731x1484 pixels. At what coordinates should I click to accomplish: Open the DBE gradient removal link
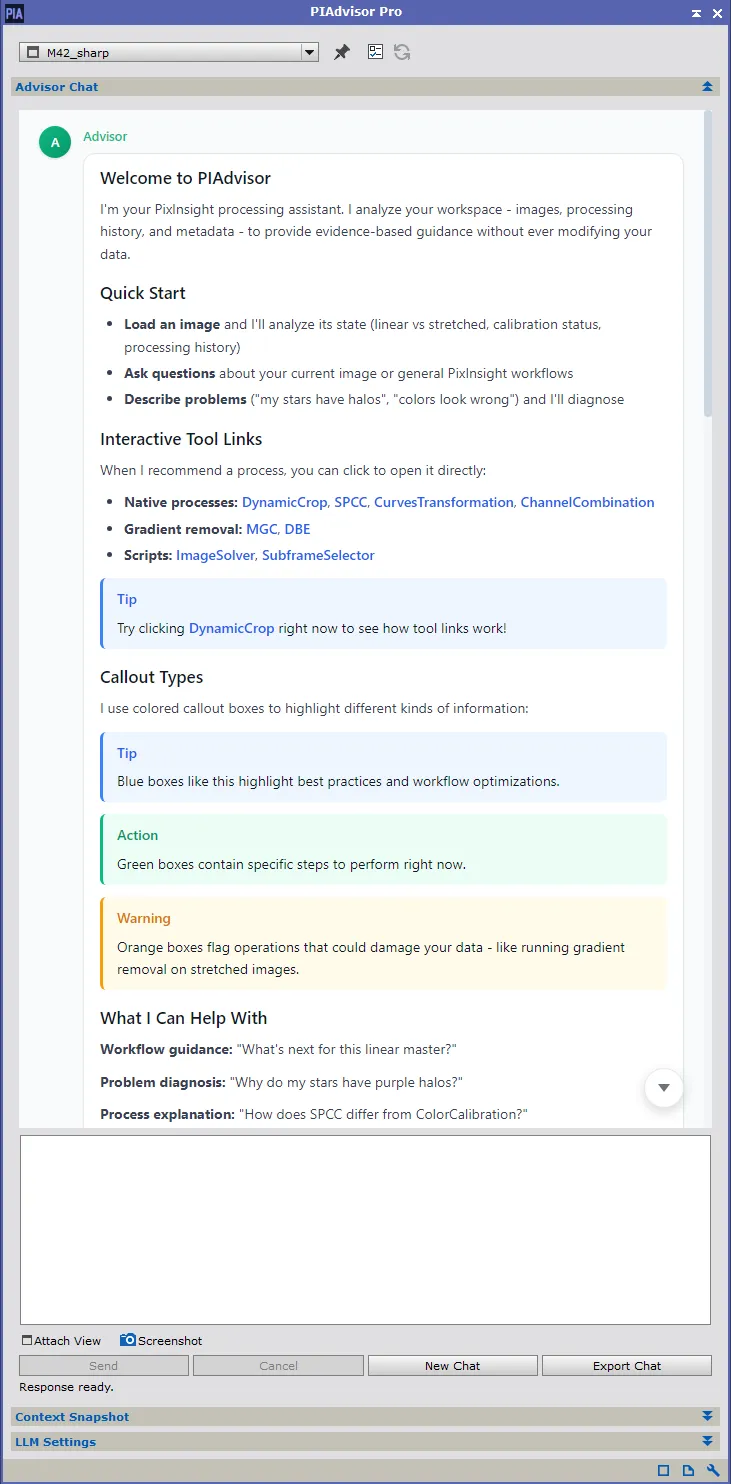[297, 529]
